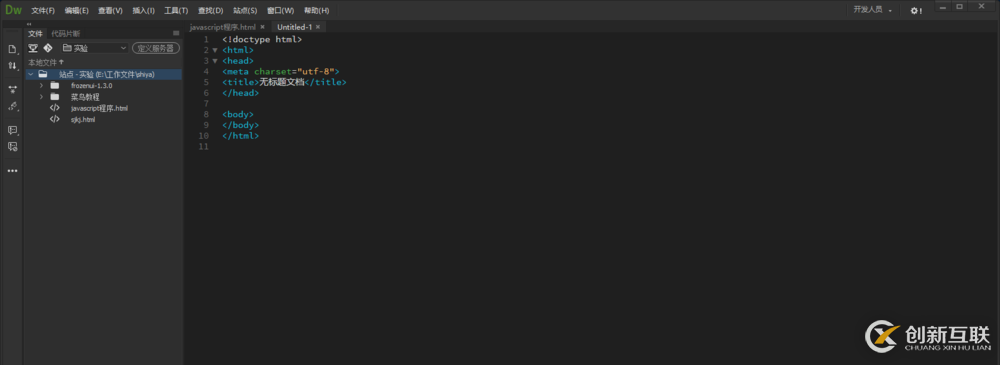Click the 无标题文档 title text in code
Screen dimensions: 1000x365
point(281,82)
